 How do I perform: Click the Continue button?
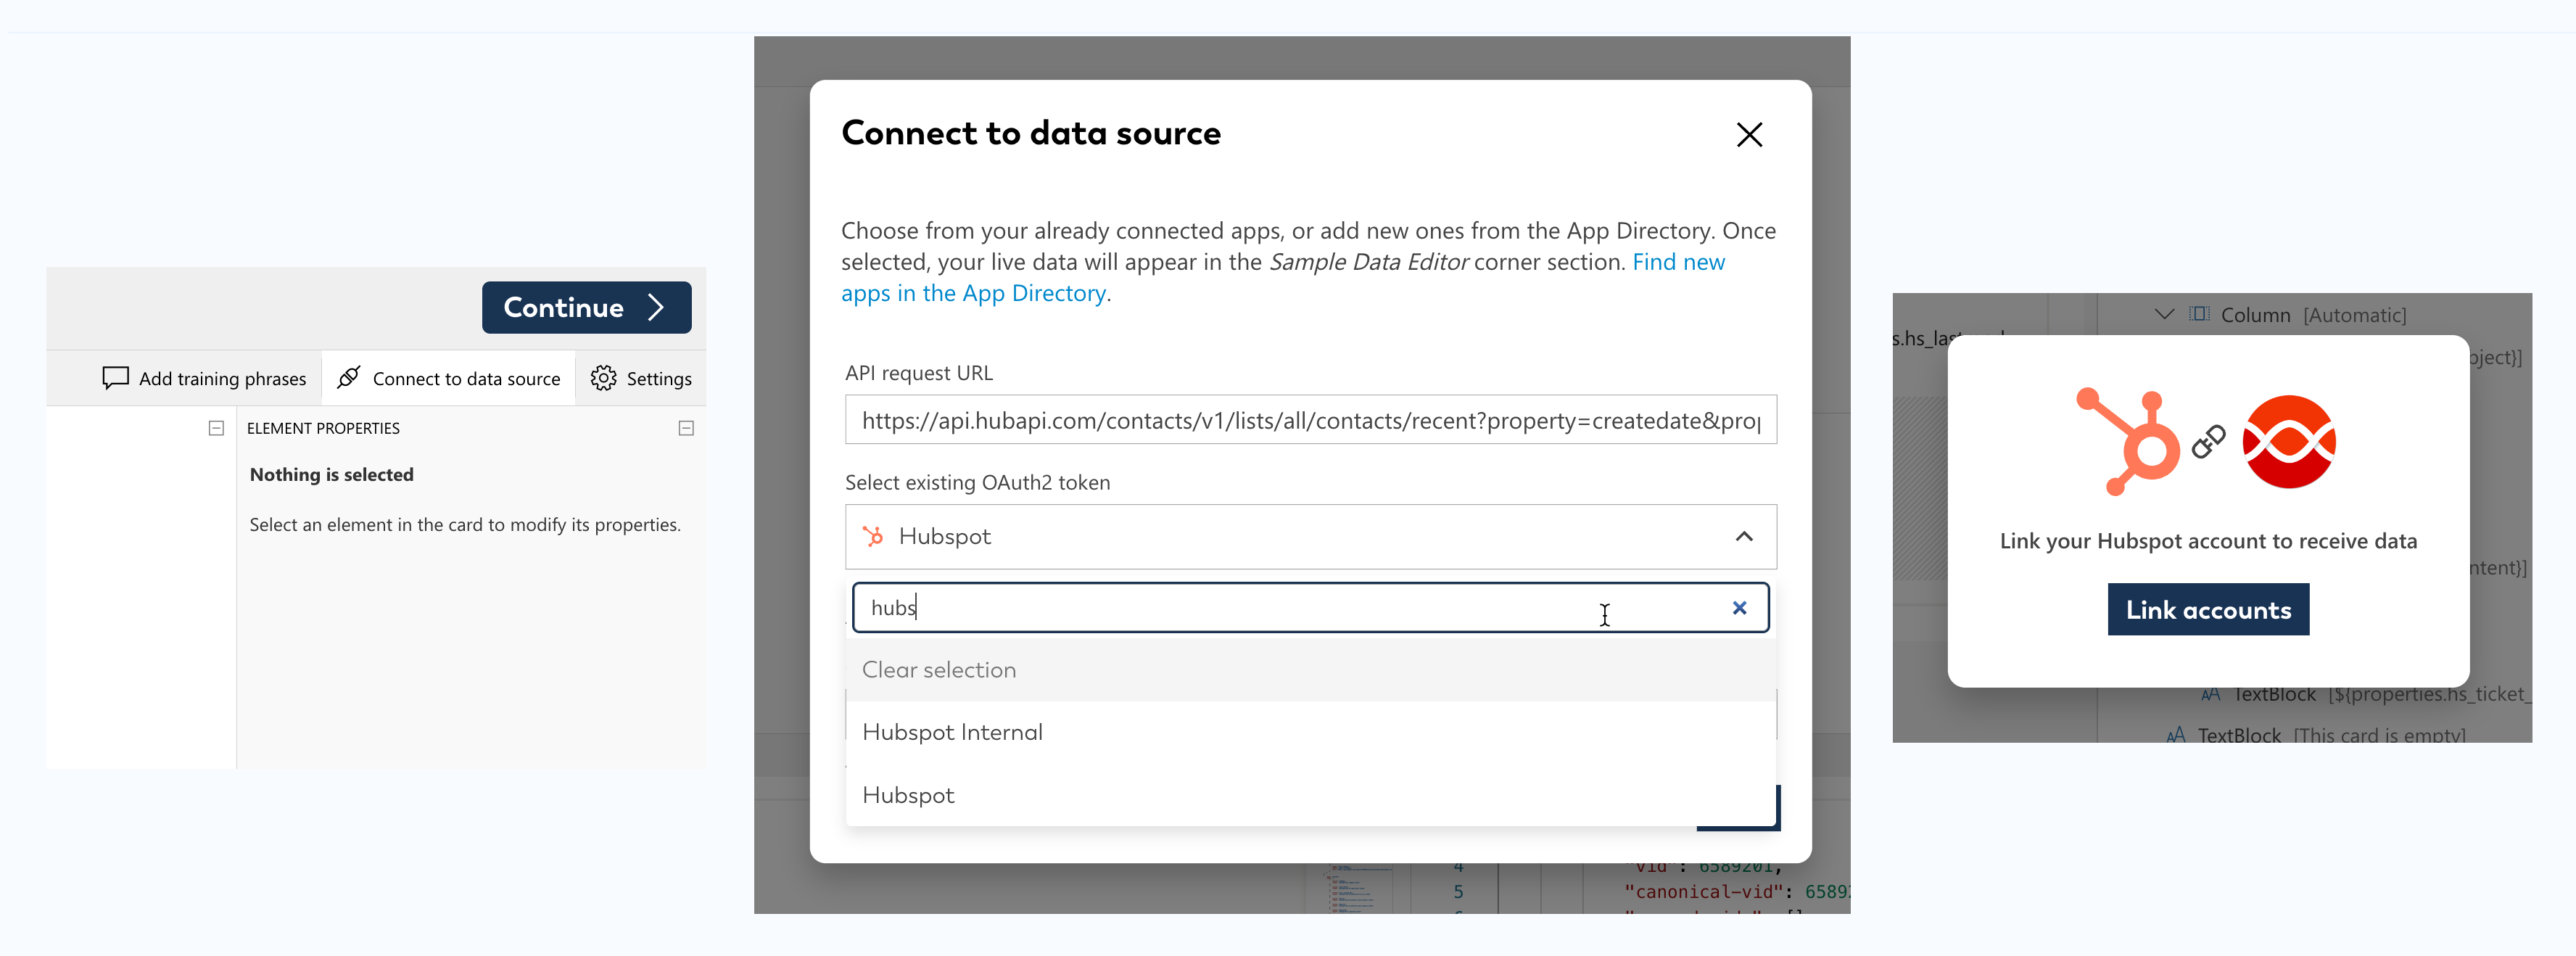point(586,307)
